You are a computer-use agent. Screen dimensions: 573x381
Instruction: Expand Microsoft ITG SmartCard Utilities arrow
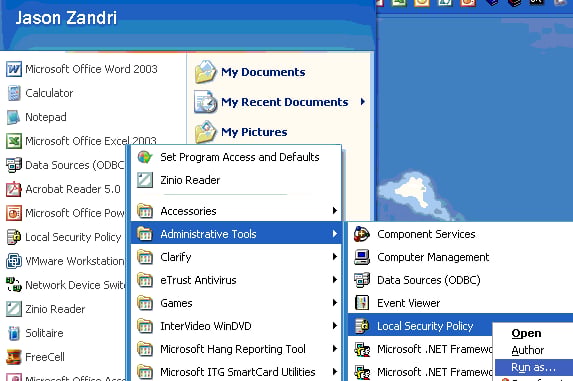[335, 372]
